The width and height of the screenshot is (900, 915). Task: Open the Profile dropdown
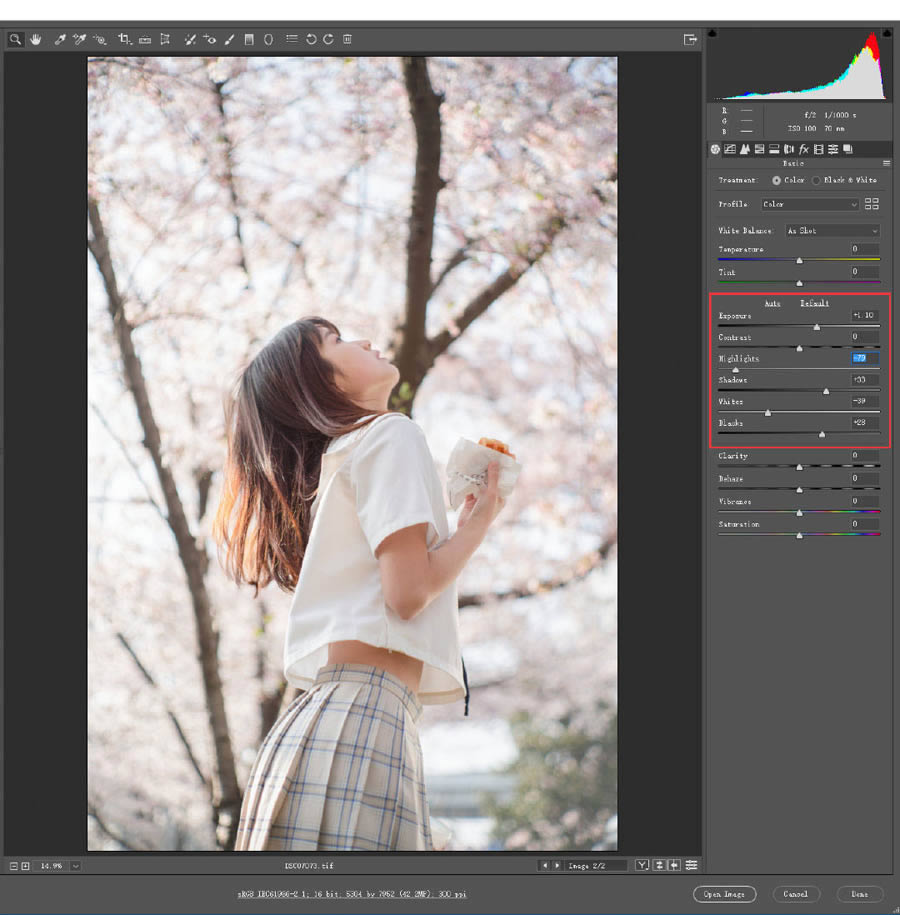click(809, 204)
